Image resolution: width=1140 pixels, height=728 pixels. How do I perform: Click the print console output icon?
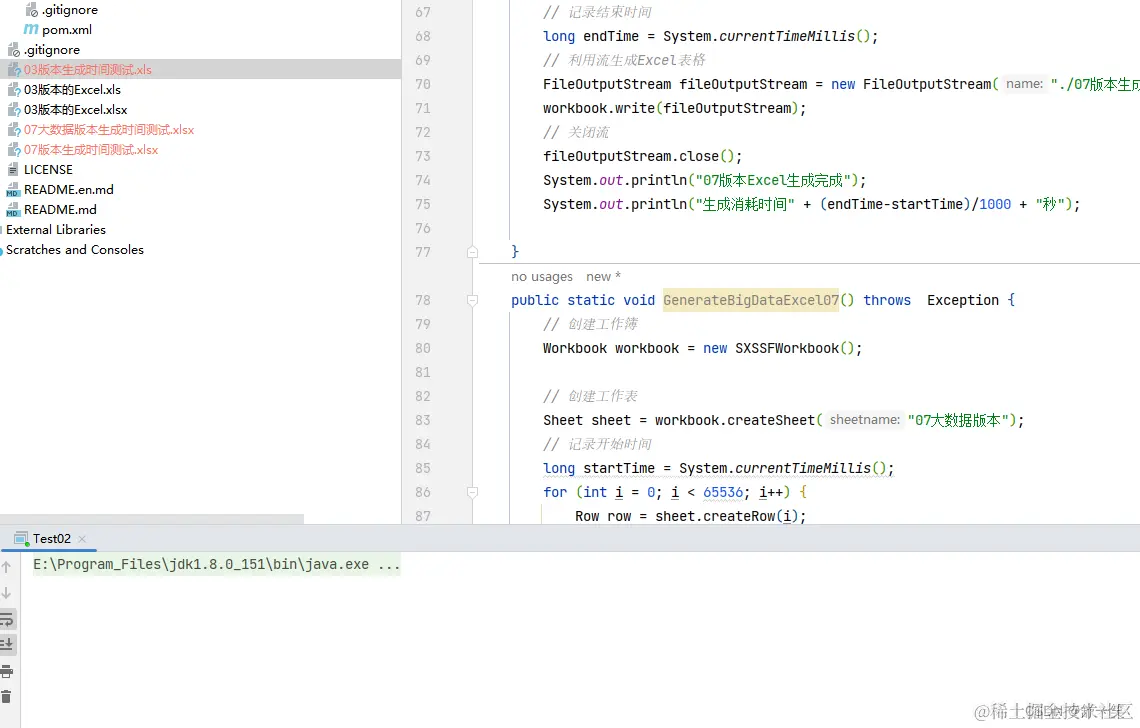click(7, 671)
